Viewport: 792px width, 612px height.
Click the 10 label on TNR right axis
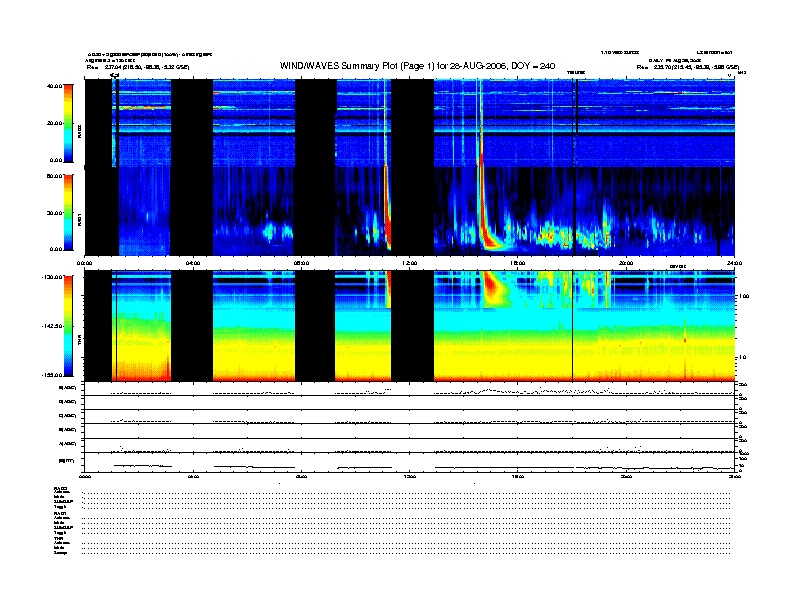[742, 358]
